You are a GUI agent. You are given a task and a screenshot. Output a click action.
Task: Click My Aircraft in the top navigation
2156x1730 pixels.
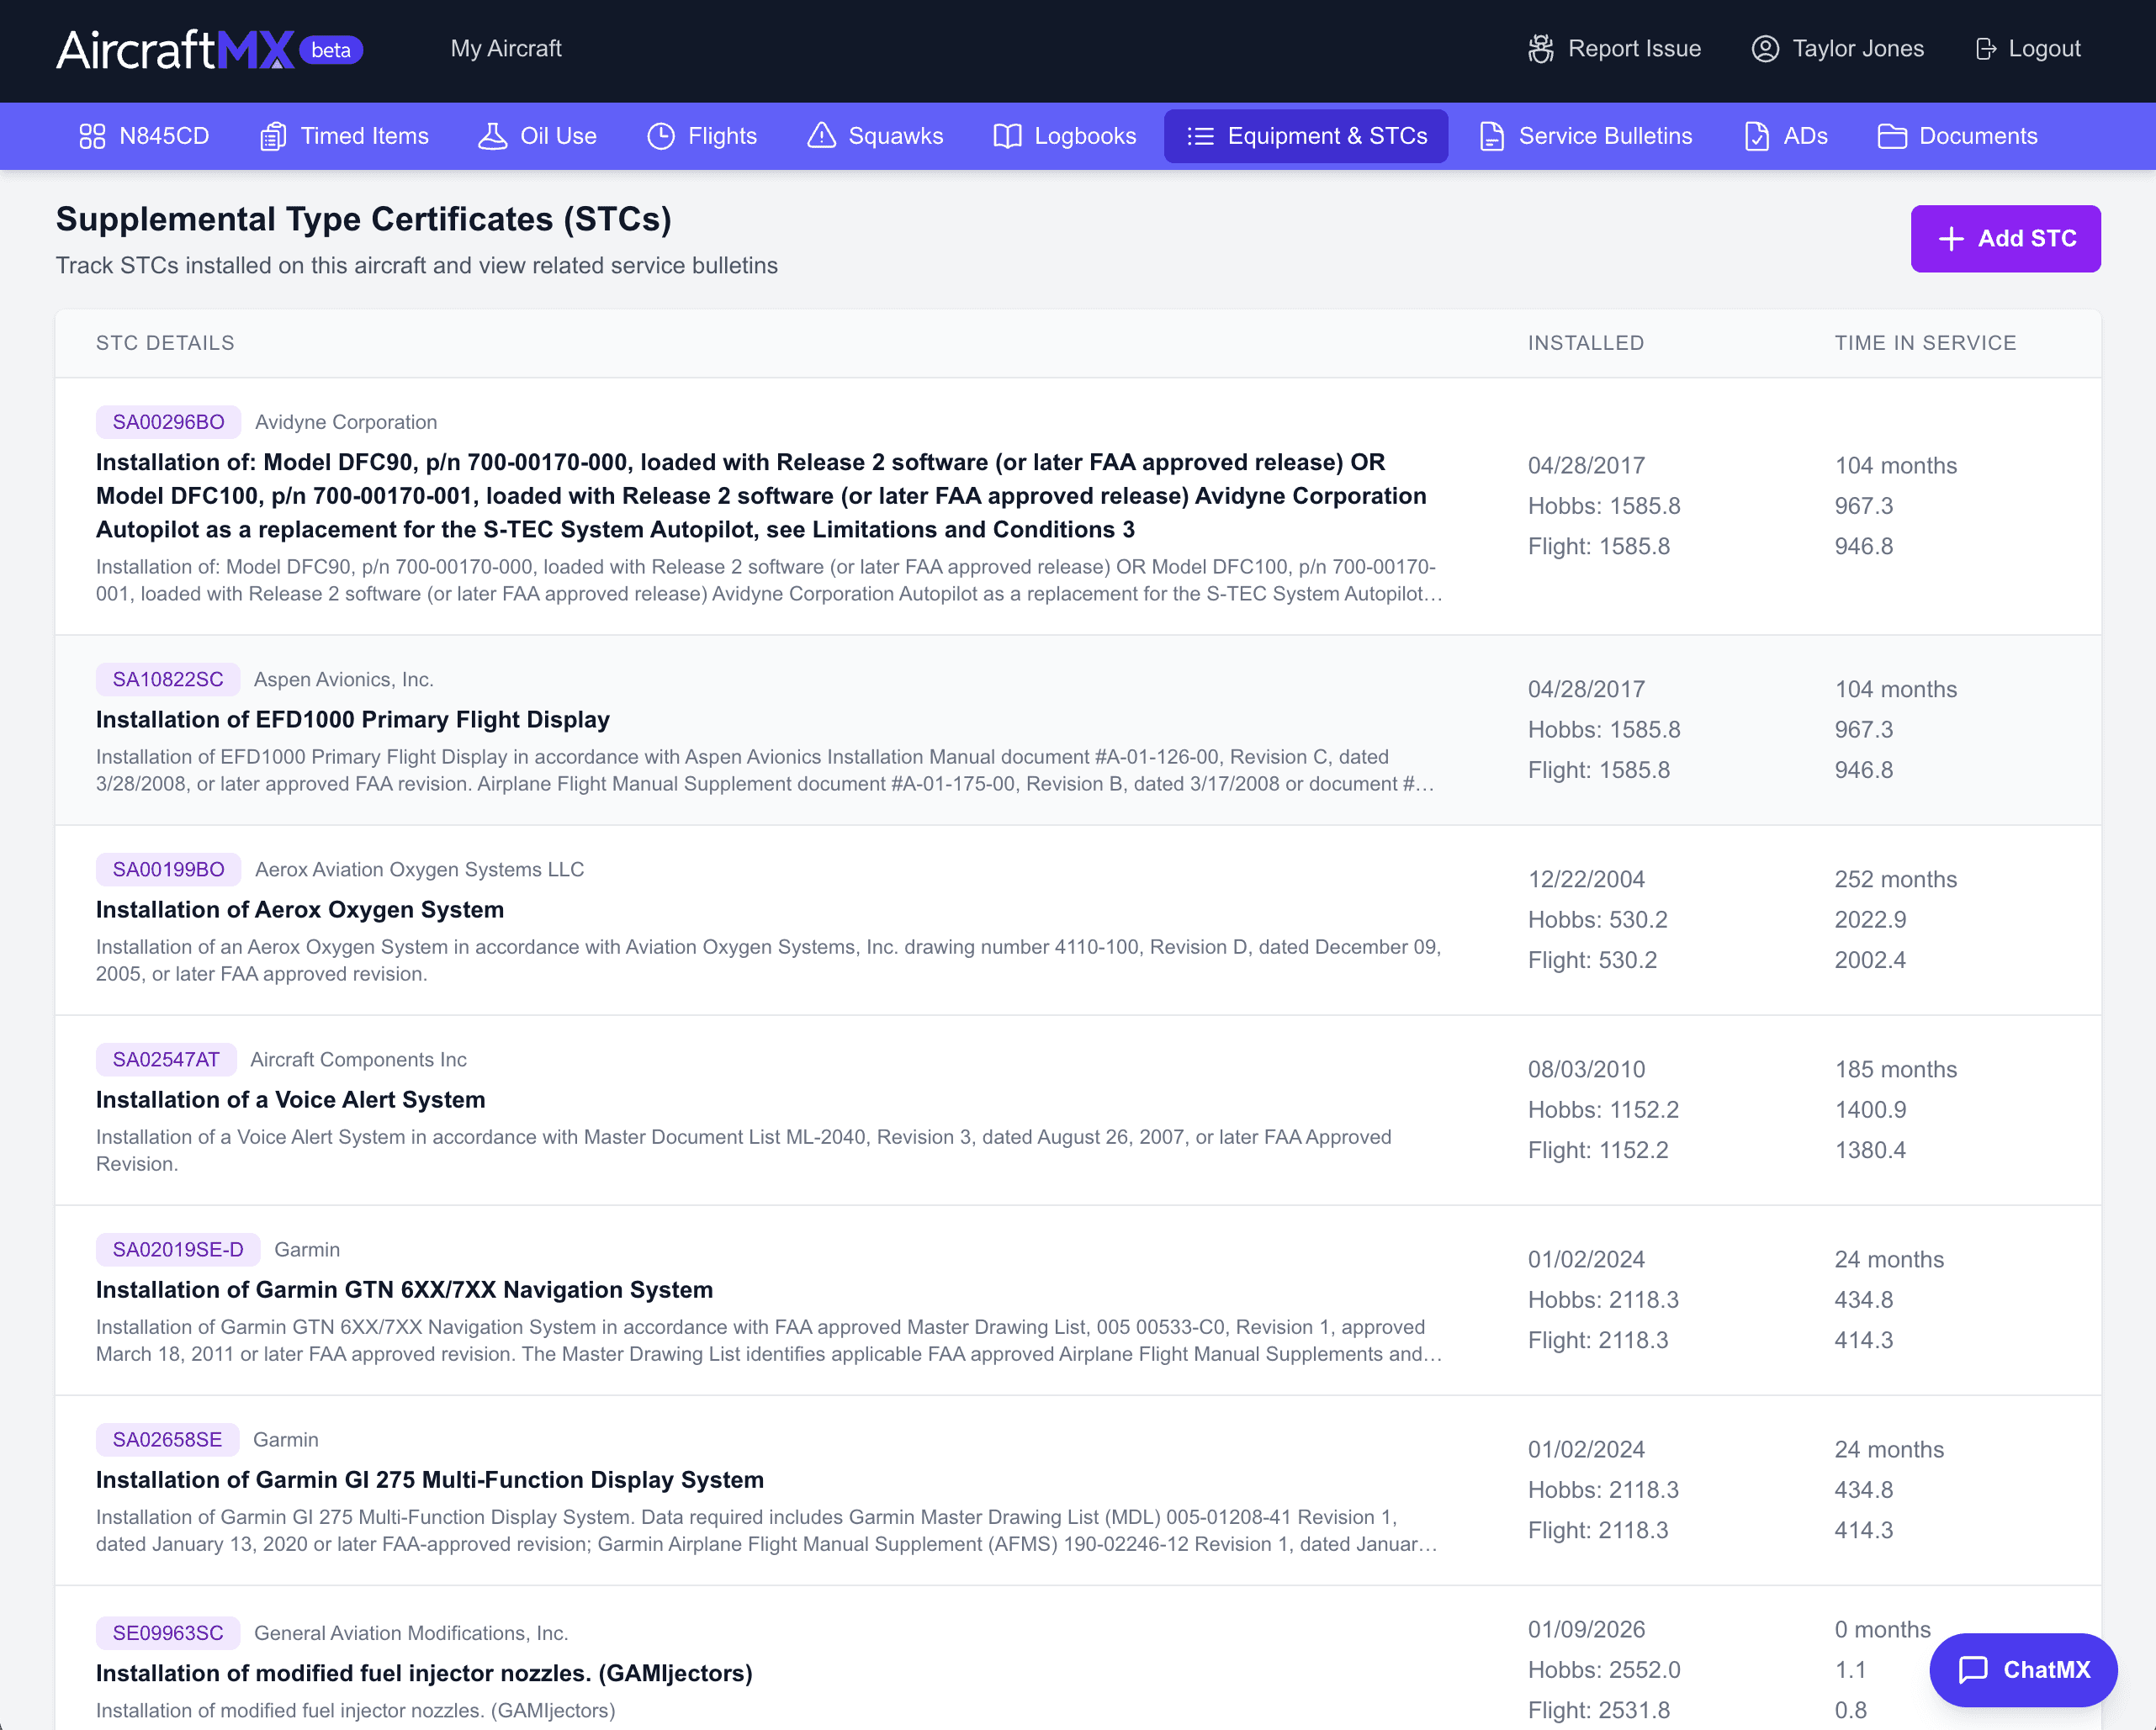(506, 48)
